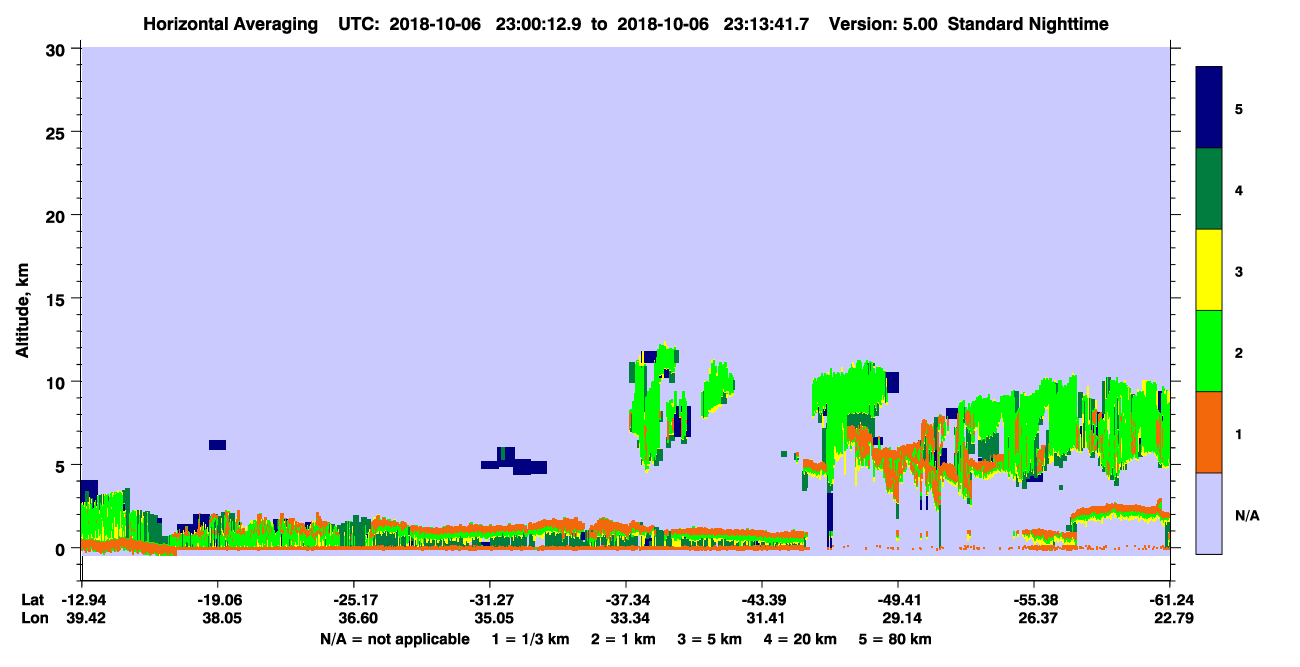Screen dimensions: 1300x667
Task: Click the y-axis tick label 25
Action: coord(58,132)
